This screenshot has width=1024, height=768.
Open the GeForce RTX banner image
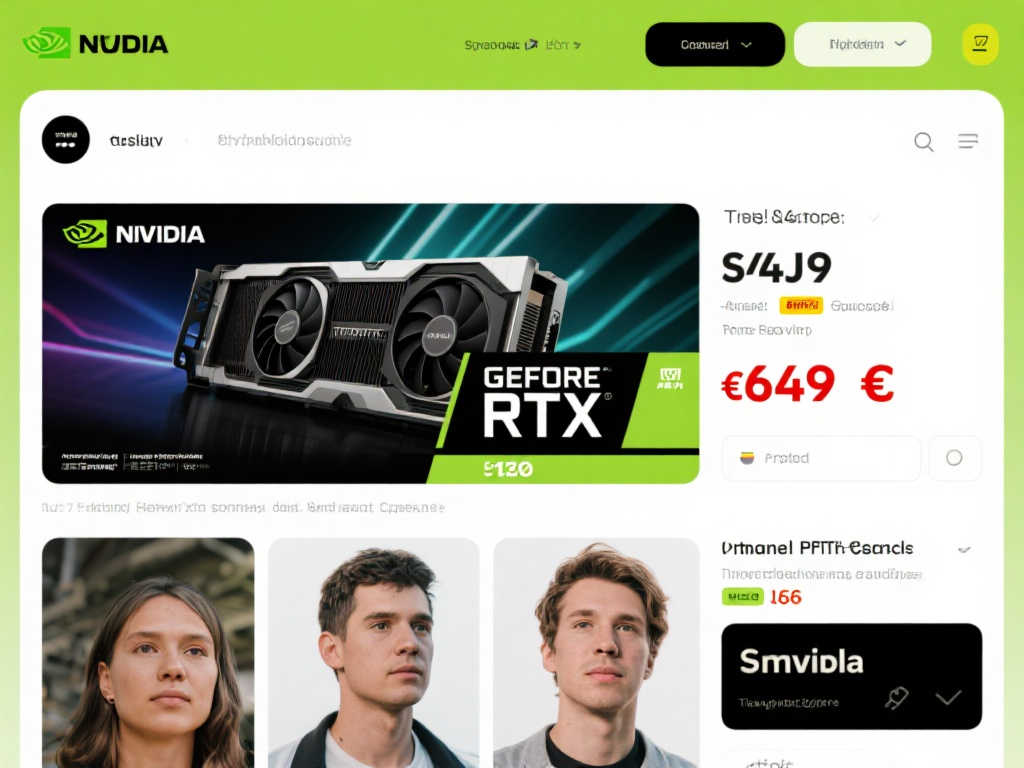coord(370,344)
